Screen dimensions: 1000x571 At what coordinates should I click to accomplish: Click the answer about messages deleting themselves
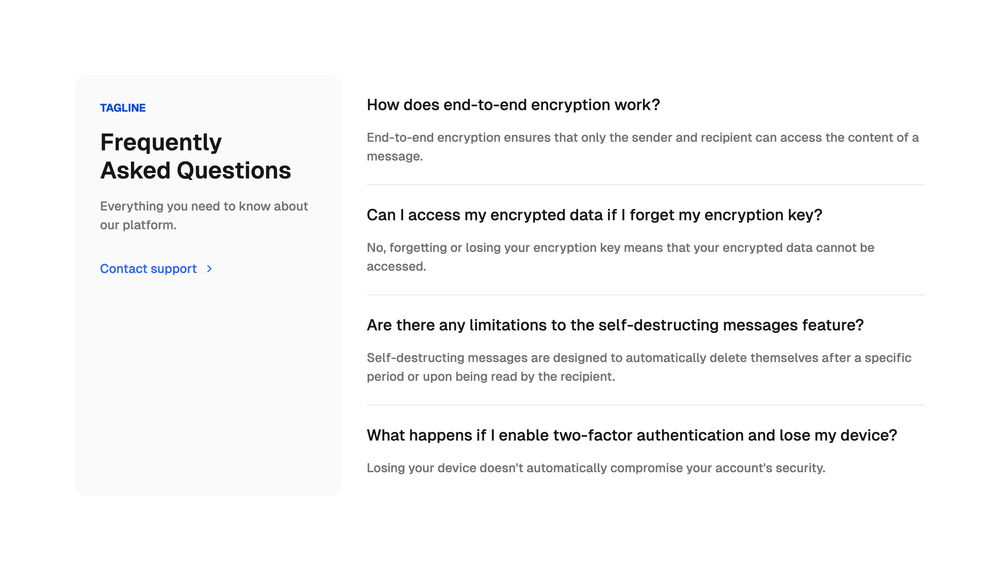[639, 367]
